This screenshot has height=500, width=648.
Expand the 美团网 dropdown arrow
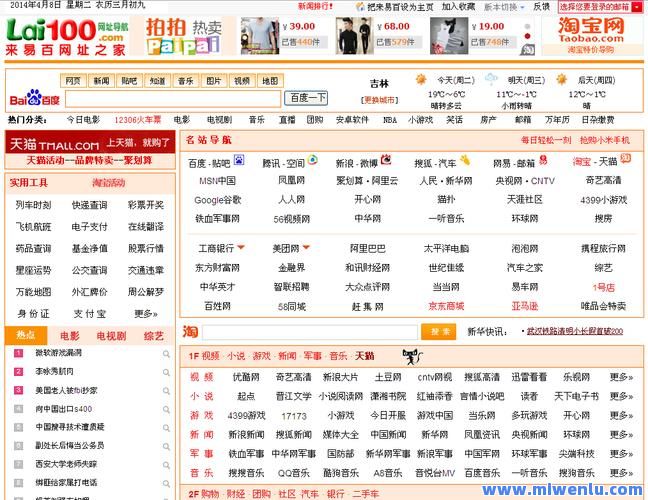(x=306, y=248)
